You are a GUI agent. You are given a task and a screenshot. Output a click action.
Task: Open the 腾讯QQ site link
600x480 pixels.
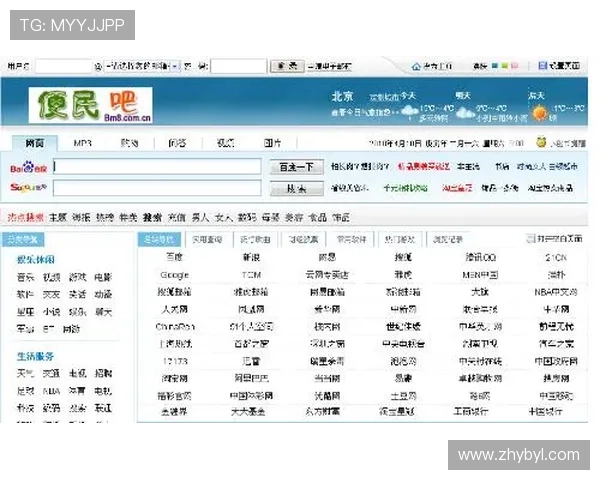click(x=481, y=258)
